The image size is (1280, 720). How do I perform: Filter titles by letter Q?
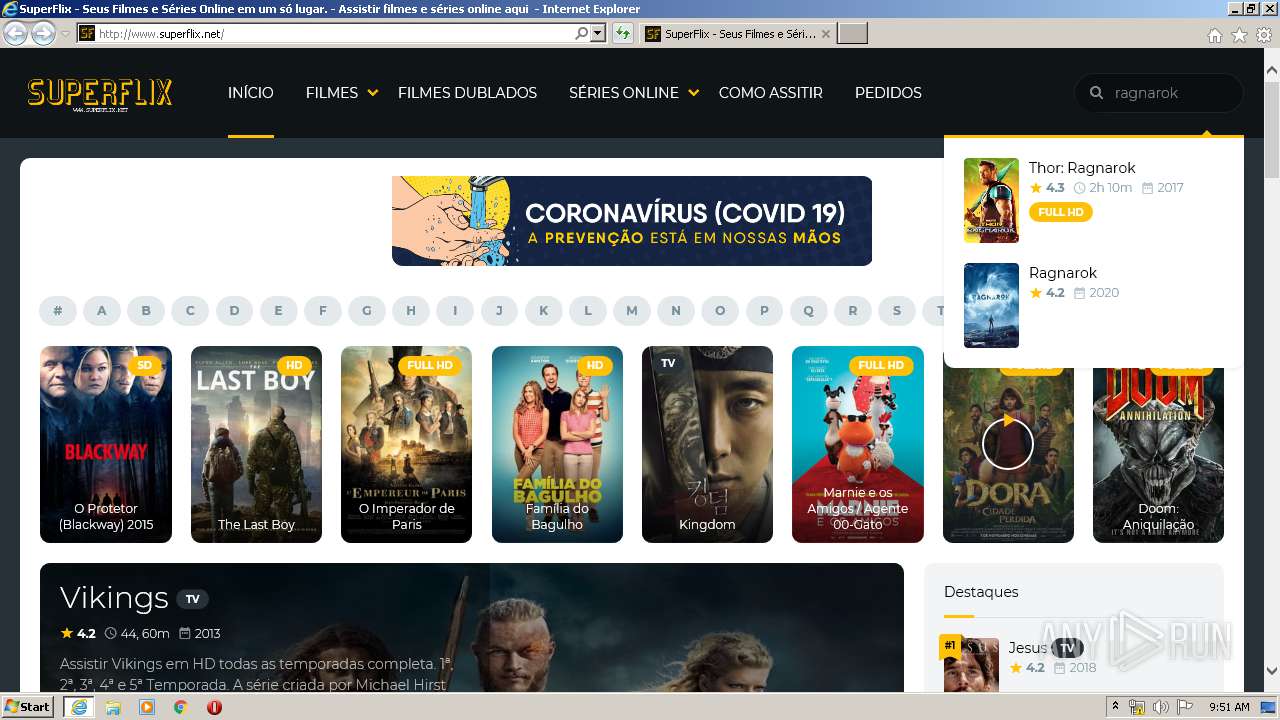point(809,311)
